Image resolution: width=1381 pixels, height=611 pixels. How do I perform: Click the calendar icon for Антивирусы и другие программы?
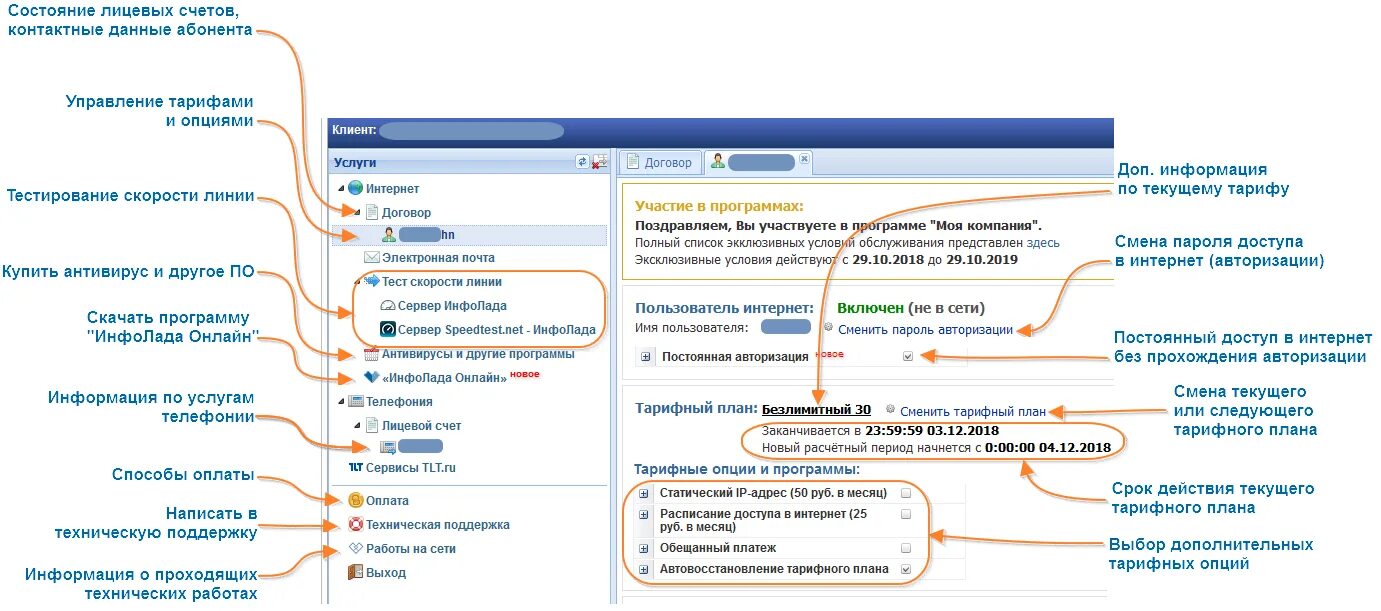372,353
